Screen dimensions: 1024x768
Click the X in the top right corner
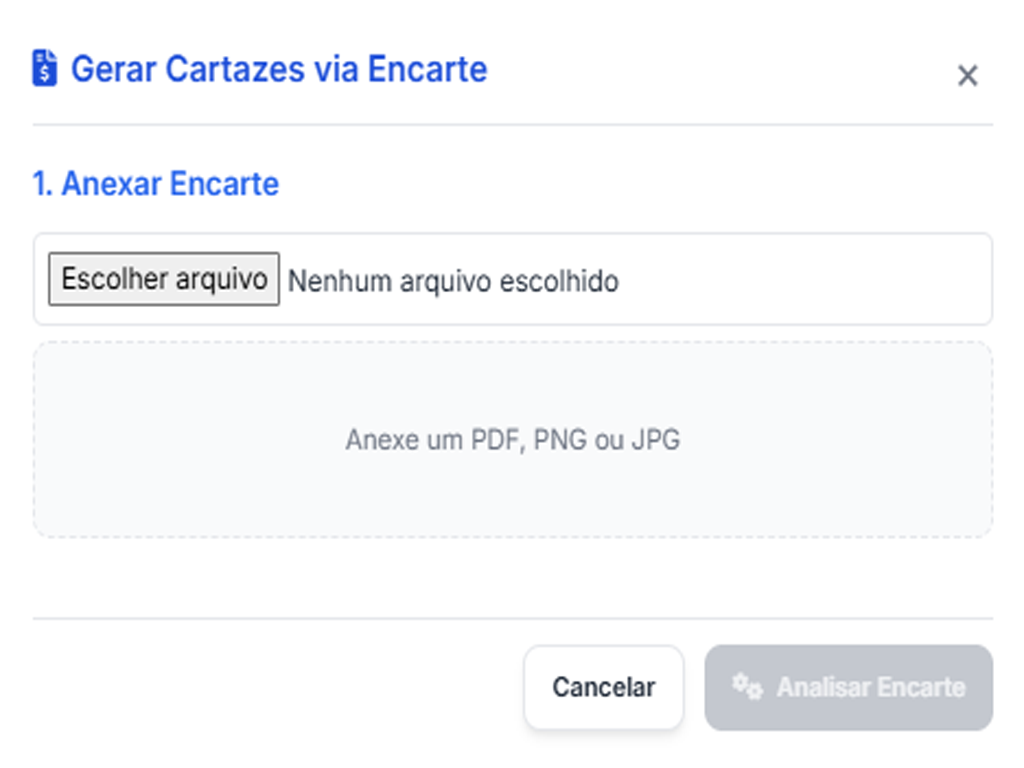(967, 75)
